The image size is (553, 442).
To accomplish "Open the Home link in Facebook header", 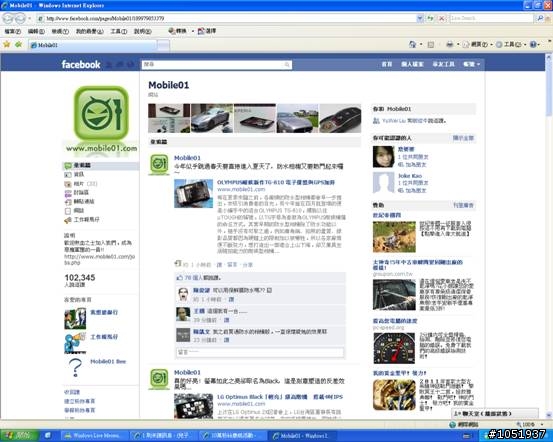I will [387, 64].
